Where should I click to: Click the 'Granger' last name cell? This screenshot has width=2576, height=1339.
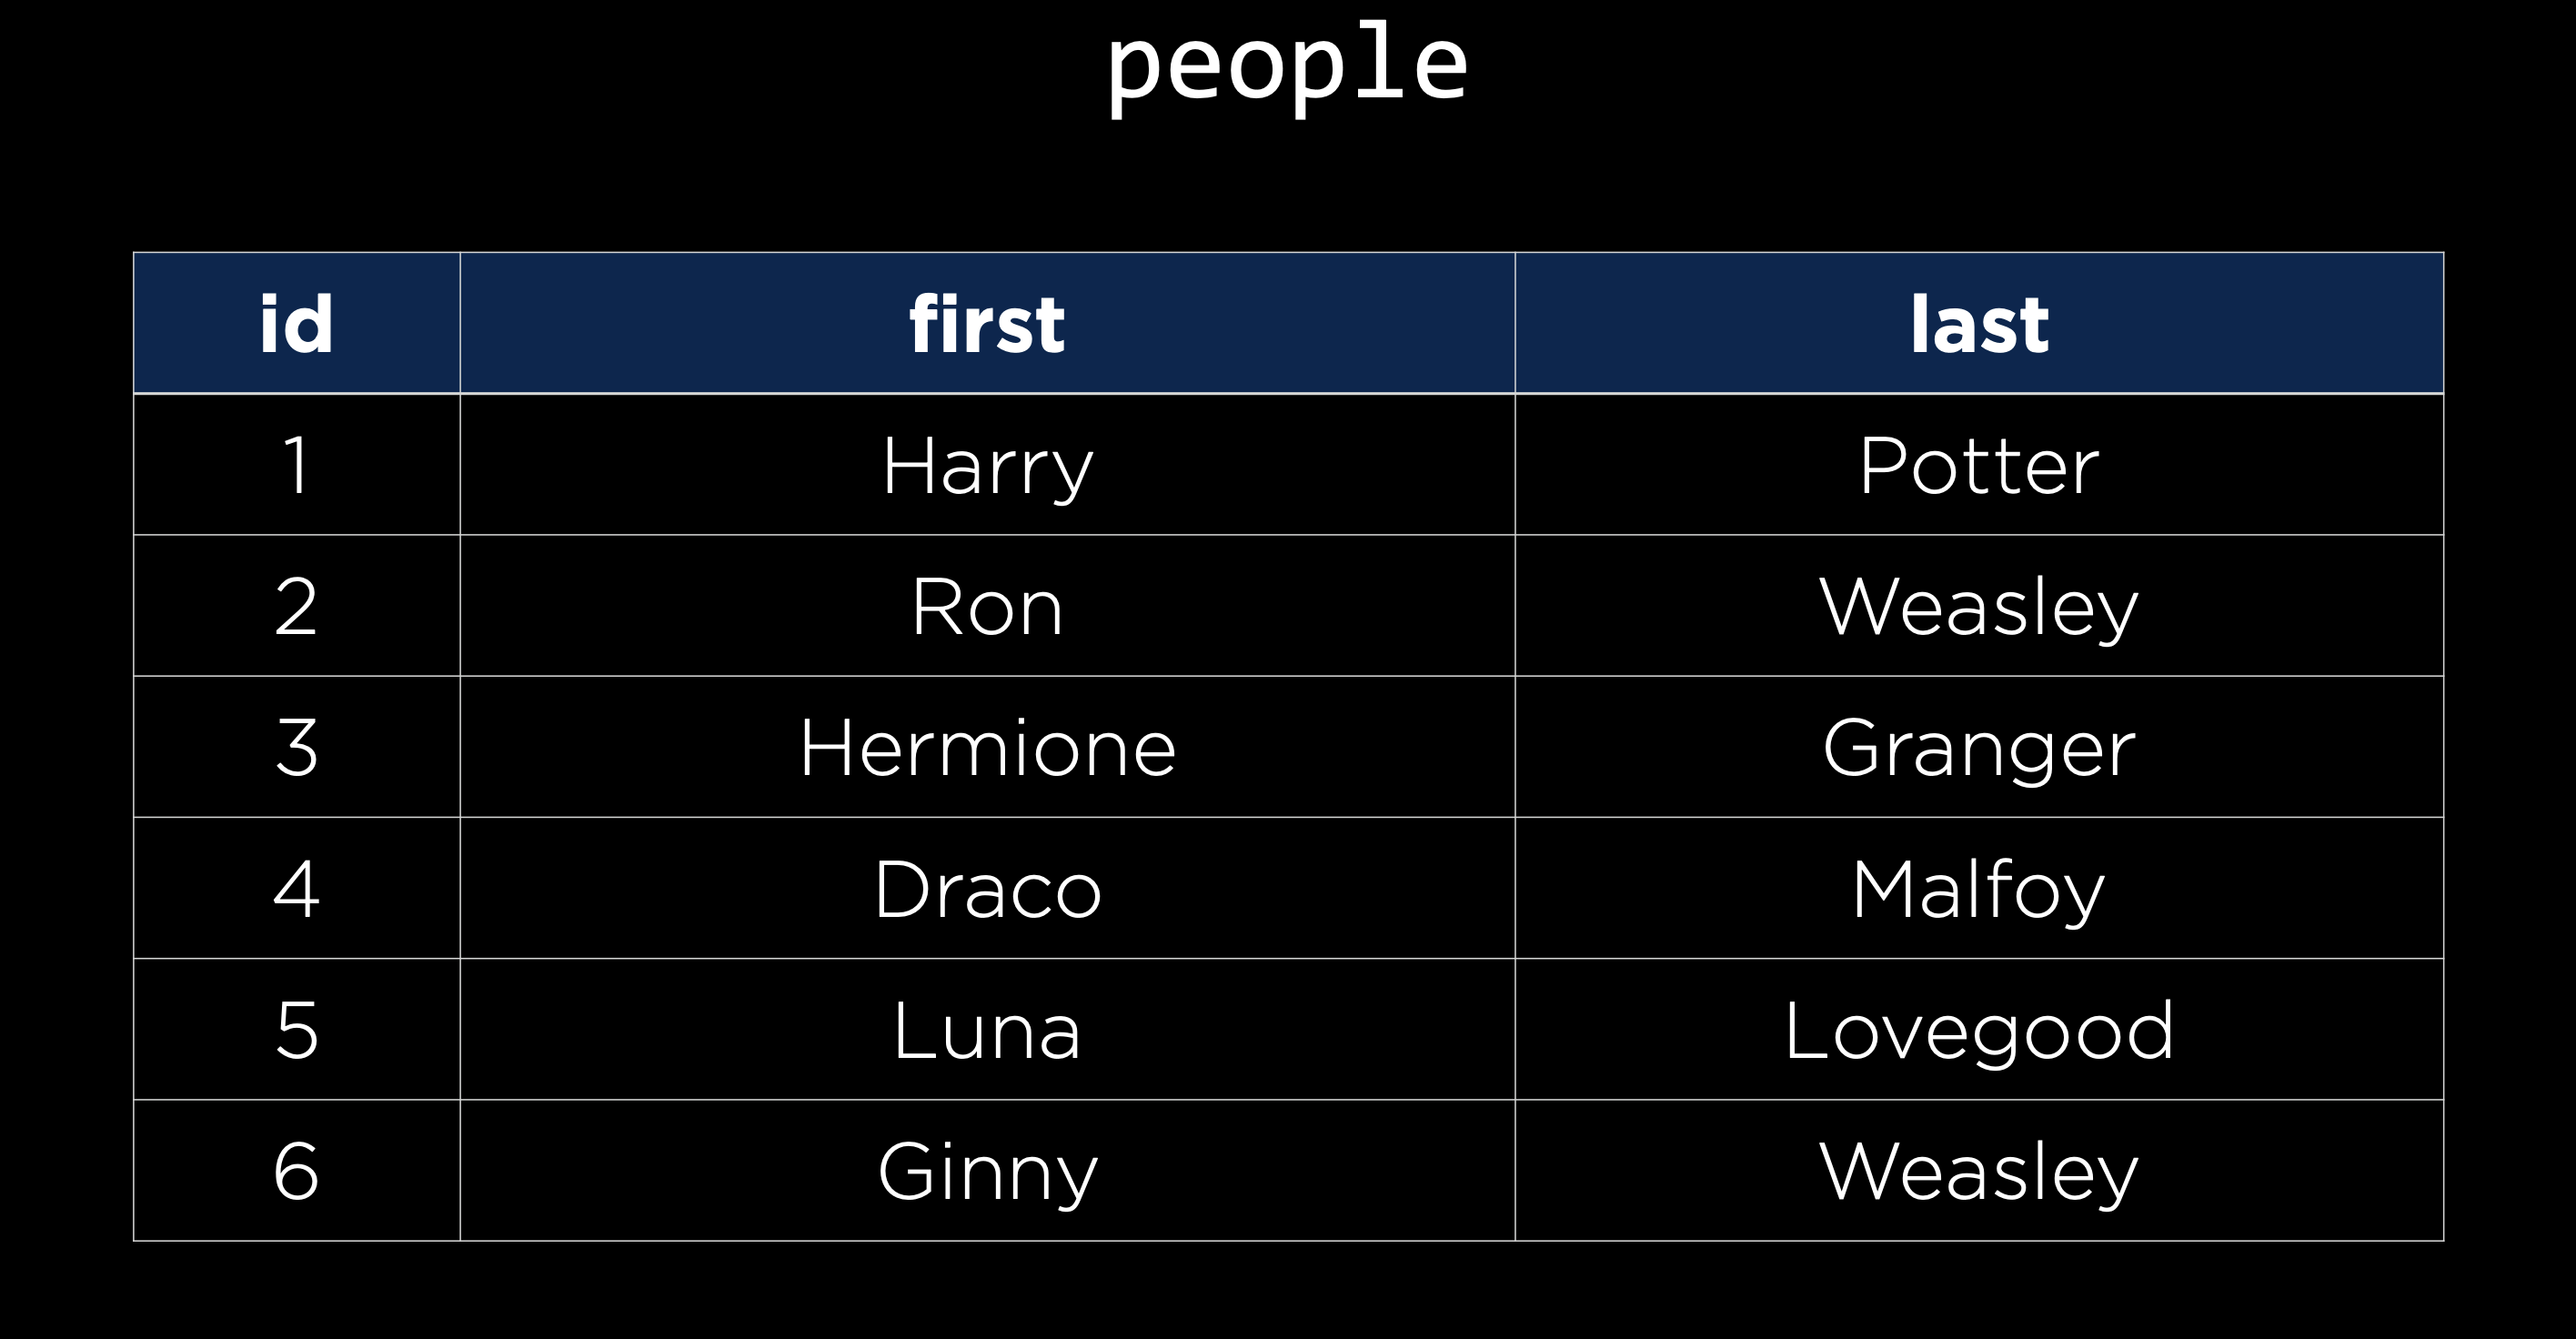pyautogui.click(x=1979, y=748)
